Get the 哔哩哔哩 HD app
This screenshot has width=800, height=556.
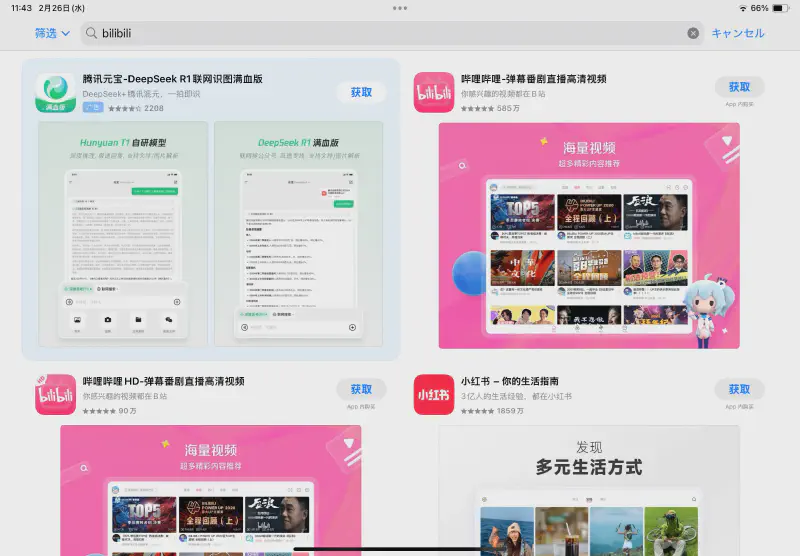[x=361, y=389]
